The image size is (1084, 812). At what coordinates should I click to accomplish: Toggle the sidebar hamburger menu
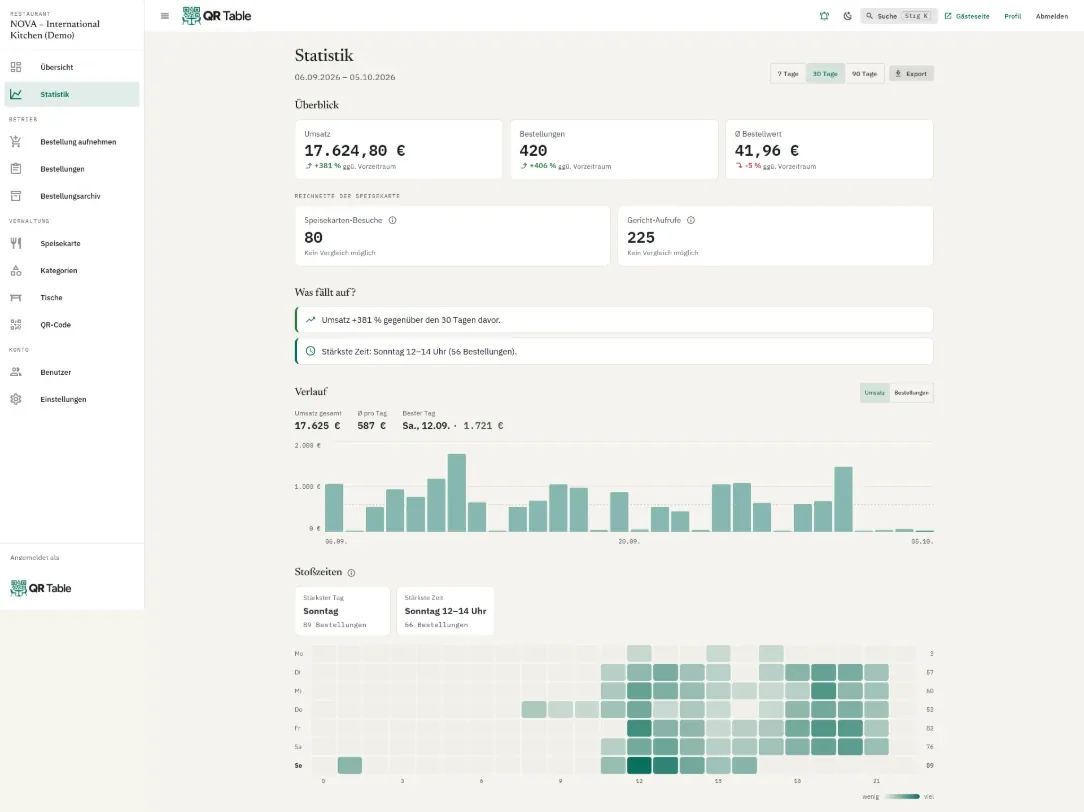click(x=165, y=16)
